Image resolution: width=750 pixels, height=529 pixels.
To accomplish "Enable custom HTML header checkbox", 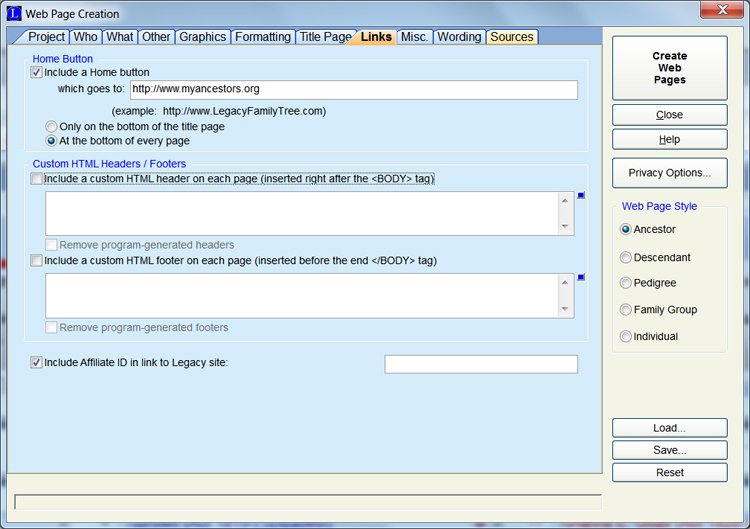I will 36,179.
